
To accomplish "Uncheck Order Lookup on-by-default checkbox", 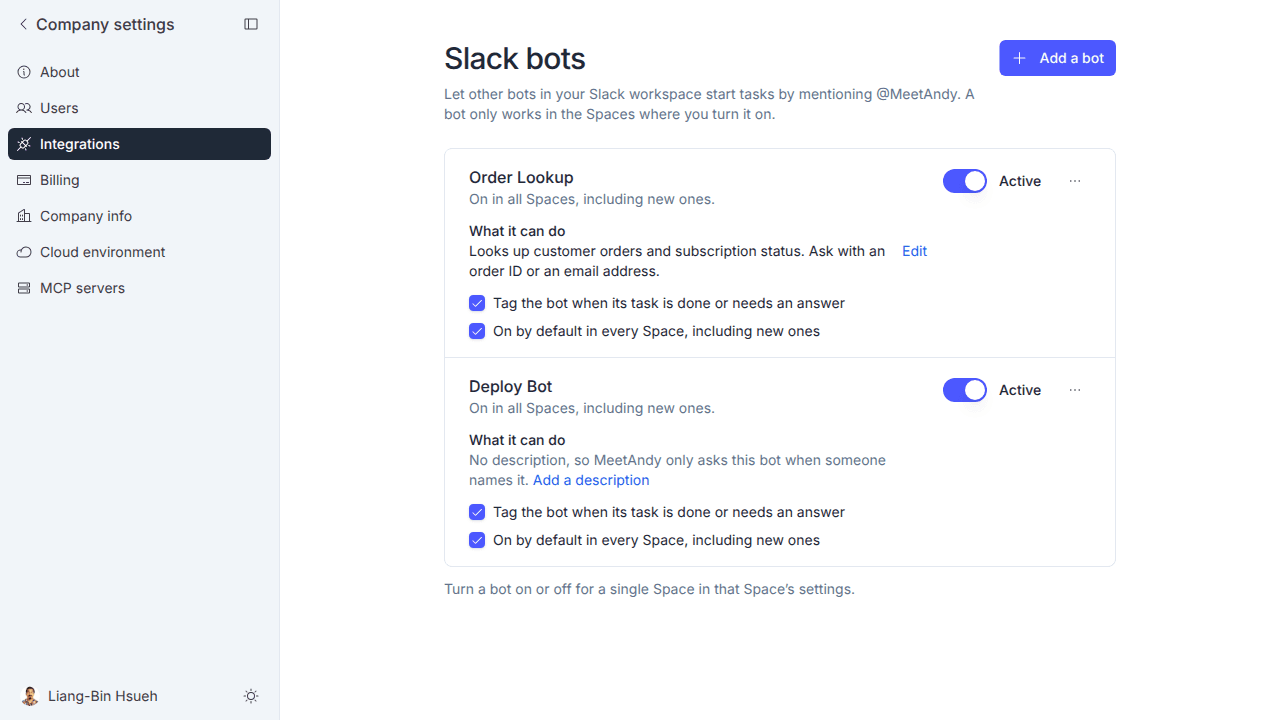I will tap(477, 331).
